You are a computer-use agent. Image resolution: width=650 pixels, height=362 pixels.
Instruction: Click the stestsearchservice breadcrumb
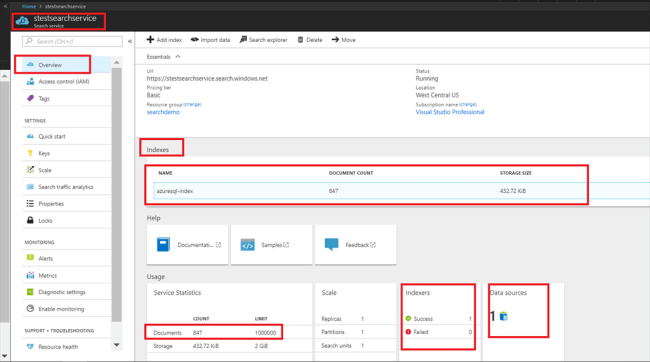pyautogui.click(x=65, y=6)
